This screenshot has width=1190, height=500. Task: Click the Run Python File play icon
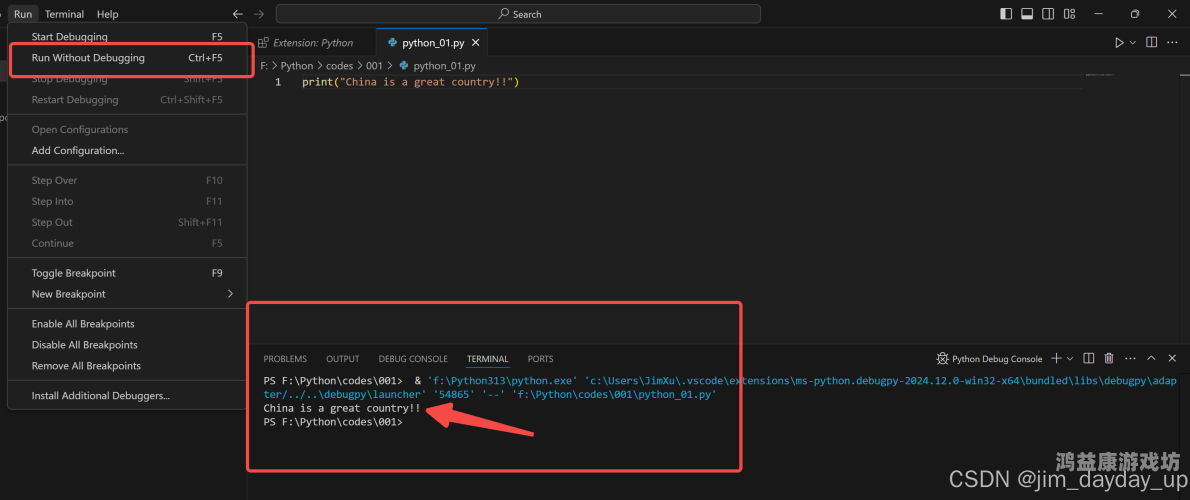click(1119, 43)
